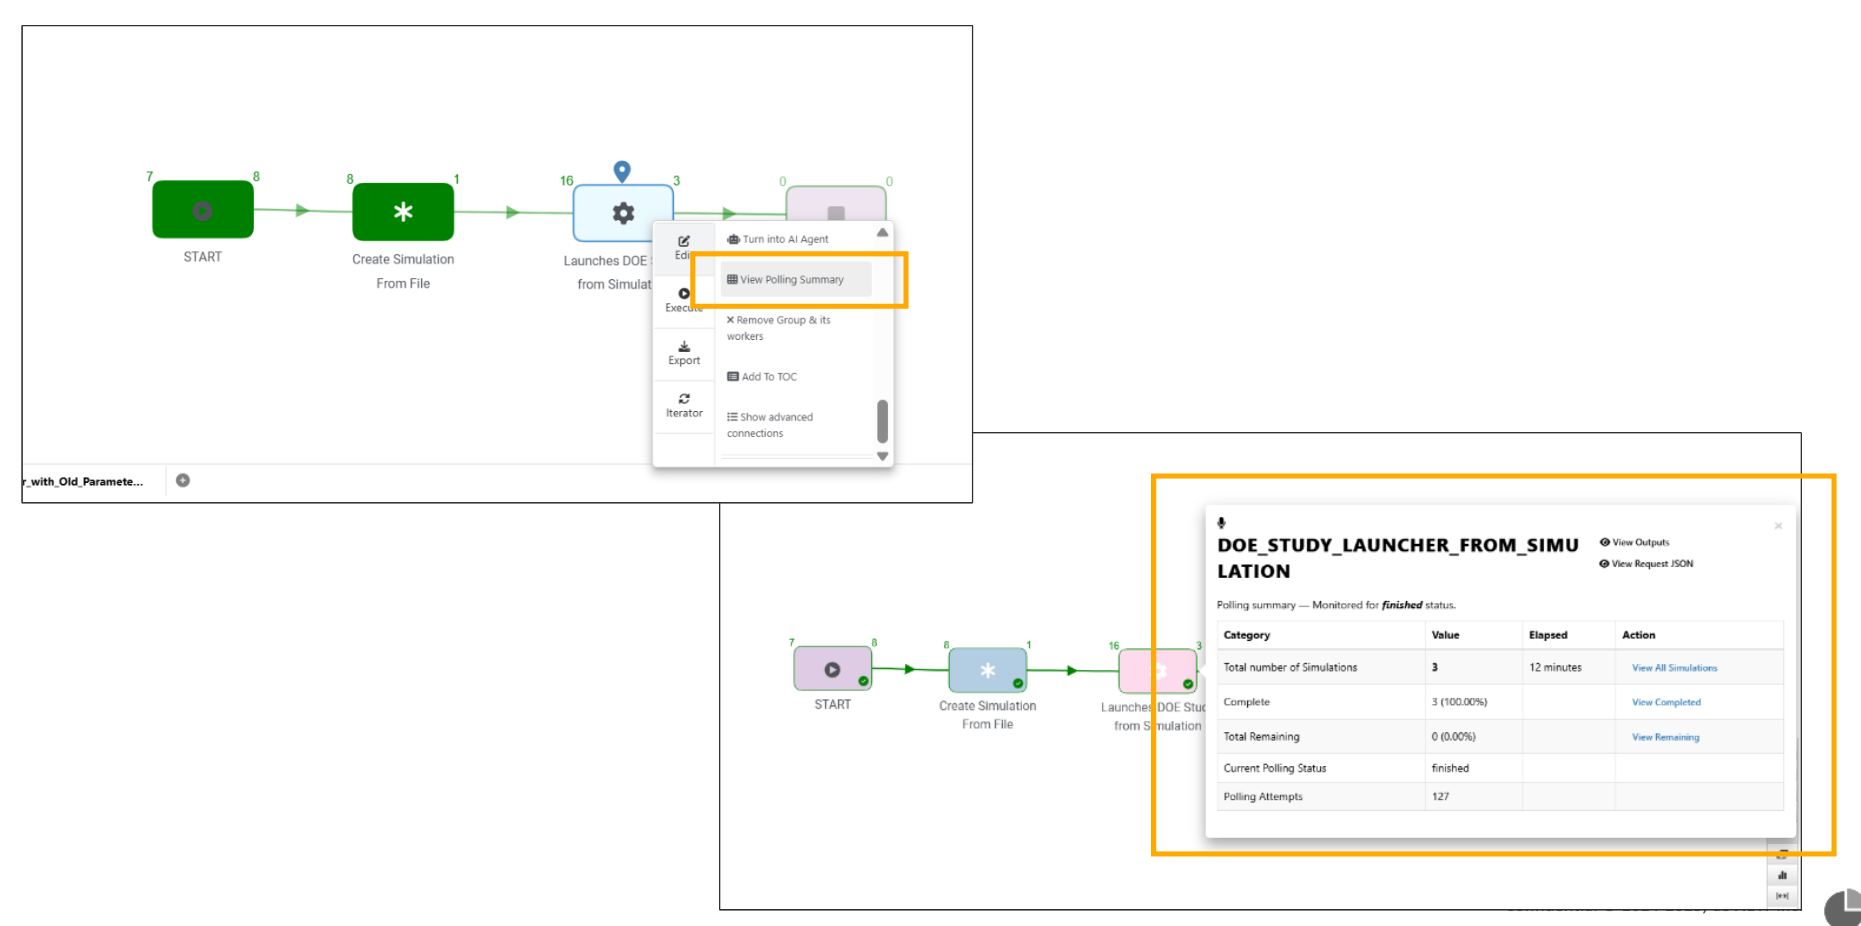Click the DOE_STUDY_LAUNCHER_FROM_SIMULATION dialog title
This screenshot has width=1861, height=926.
coord(1397,558)
